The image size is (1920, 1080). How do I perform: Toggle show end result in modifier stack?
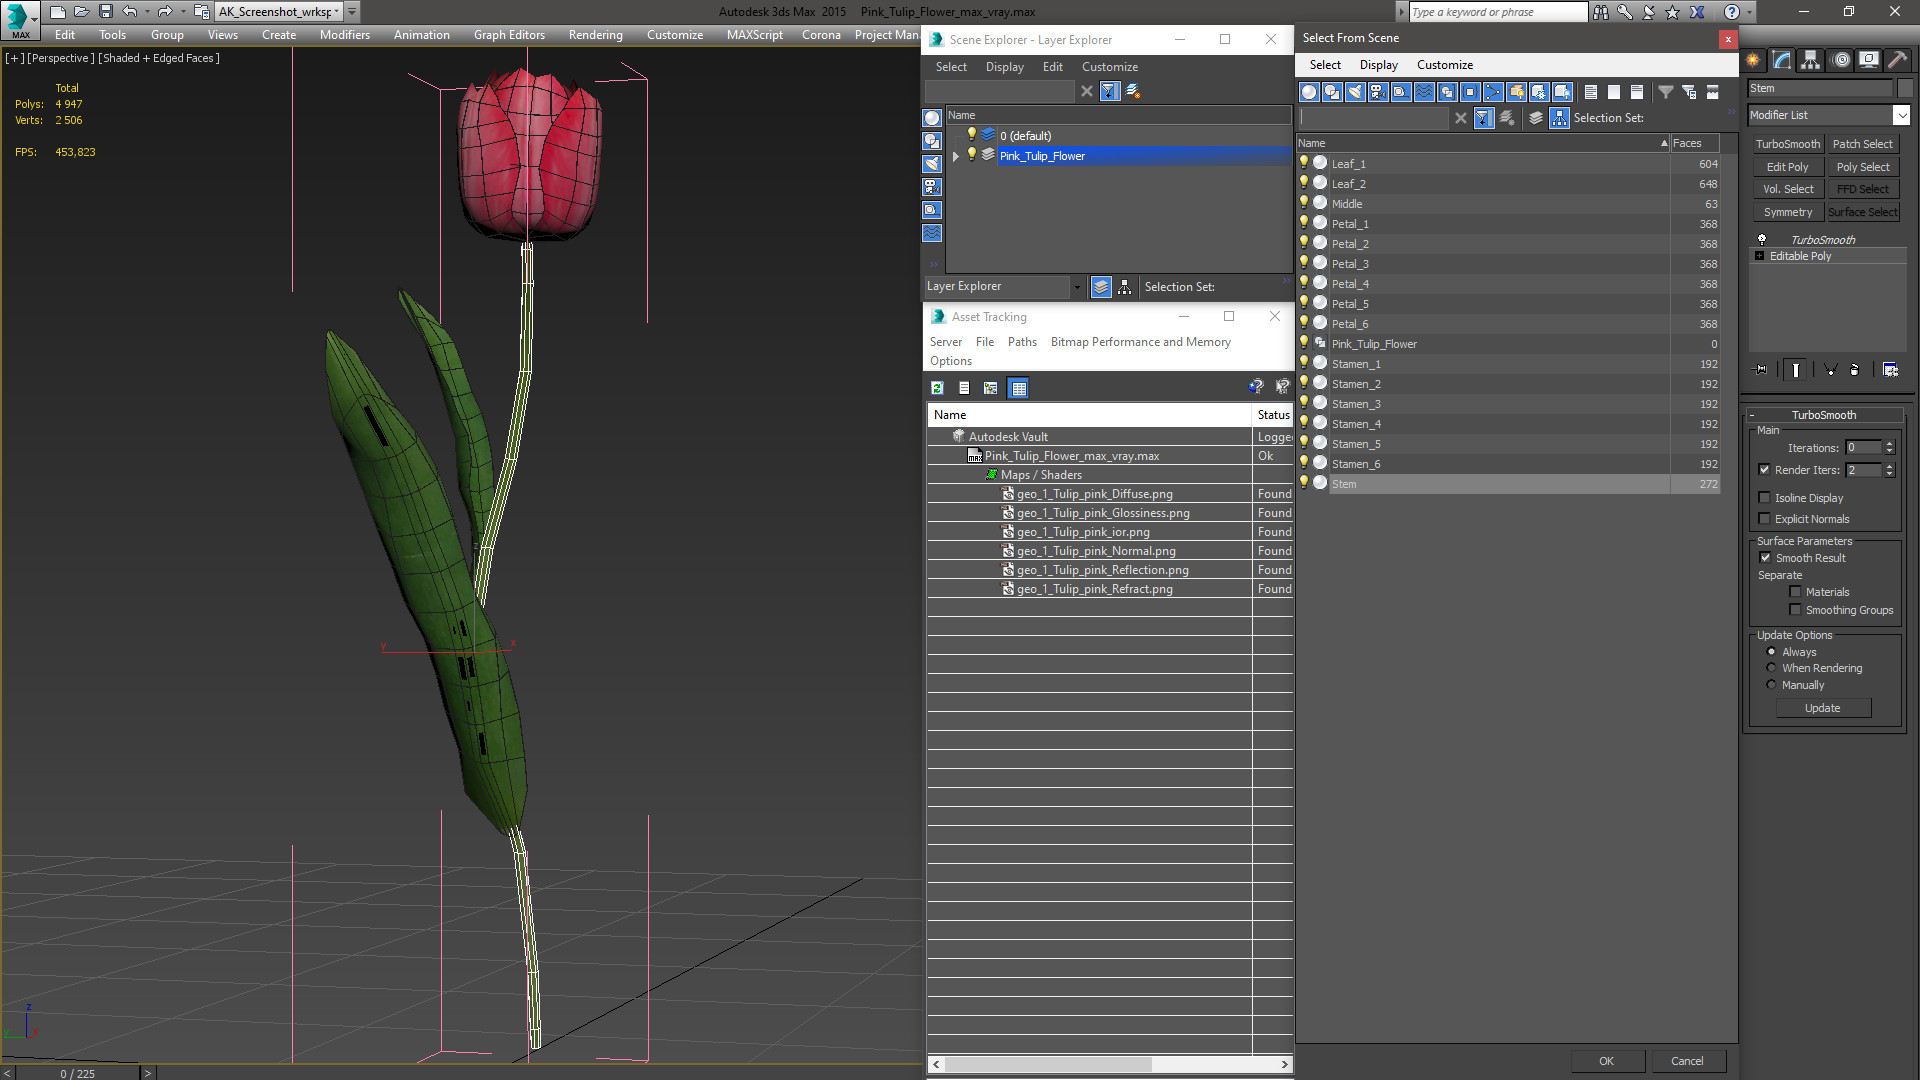pos(1796,370)
